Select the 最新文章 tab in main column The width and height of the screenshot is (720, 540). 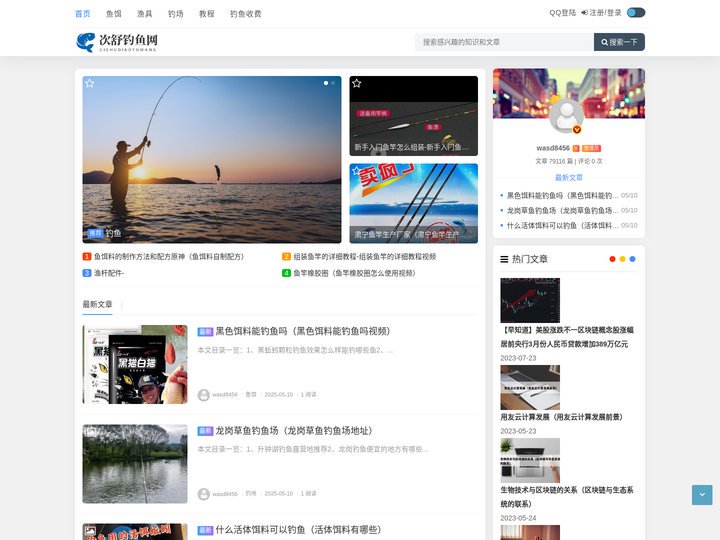pos(97,304)
